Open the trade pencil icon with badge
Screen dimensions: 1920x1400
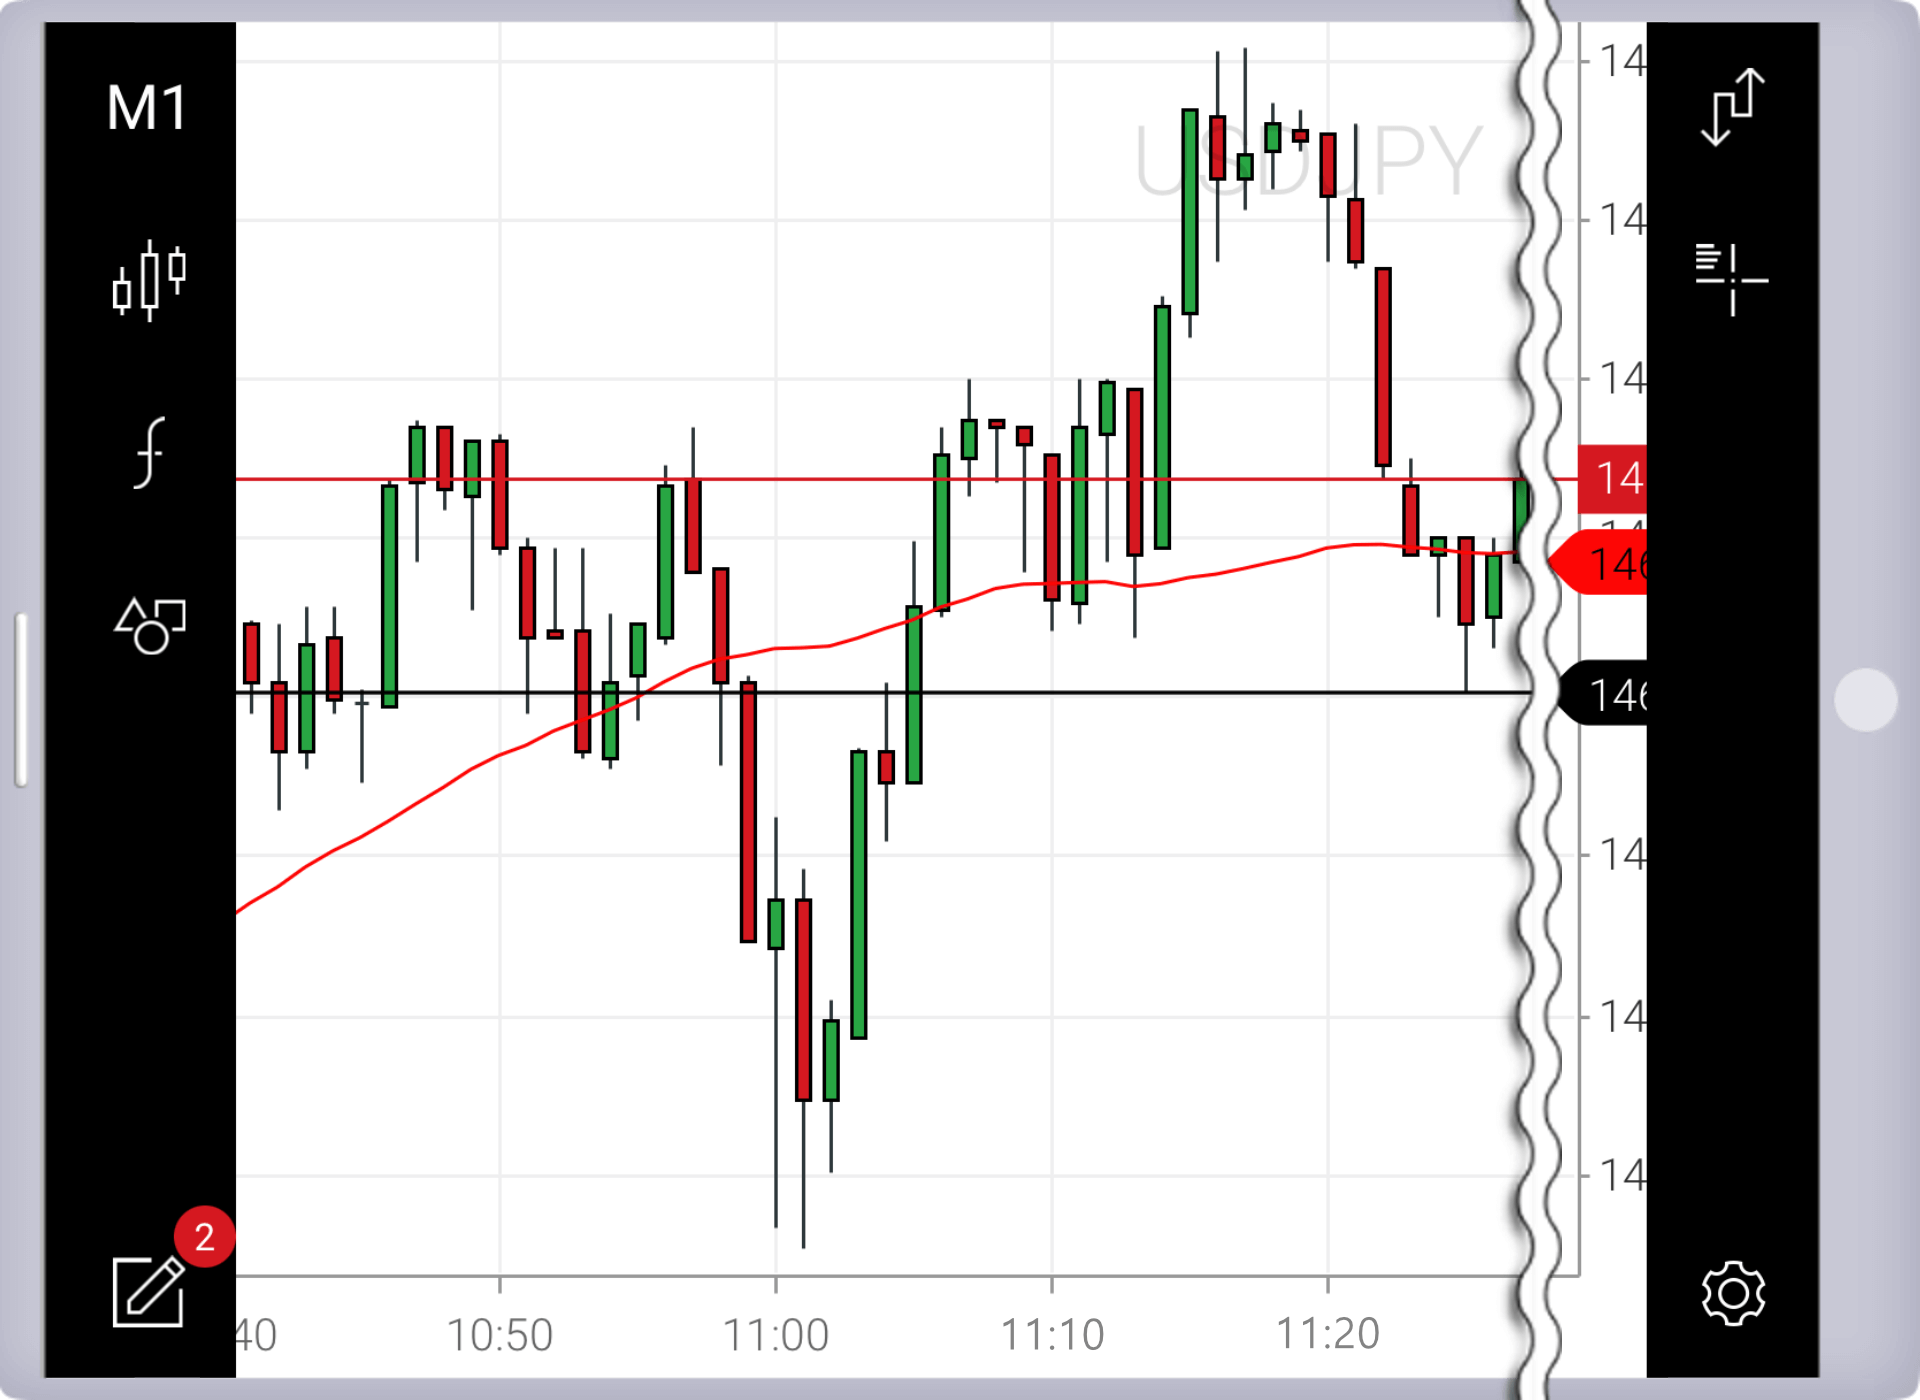148,1291
